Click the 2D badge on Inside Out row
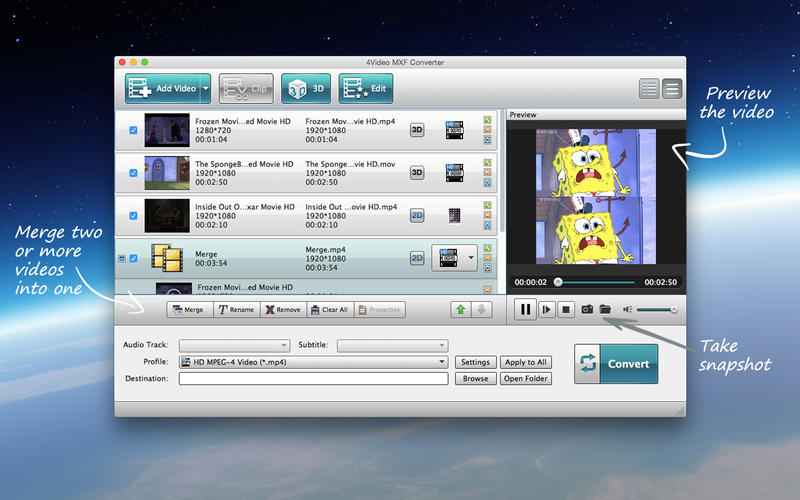Viewport: 800px width, 500px height. pos(417,216)
